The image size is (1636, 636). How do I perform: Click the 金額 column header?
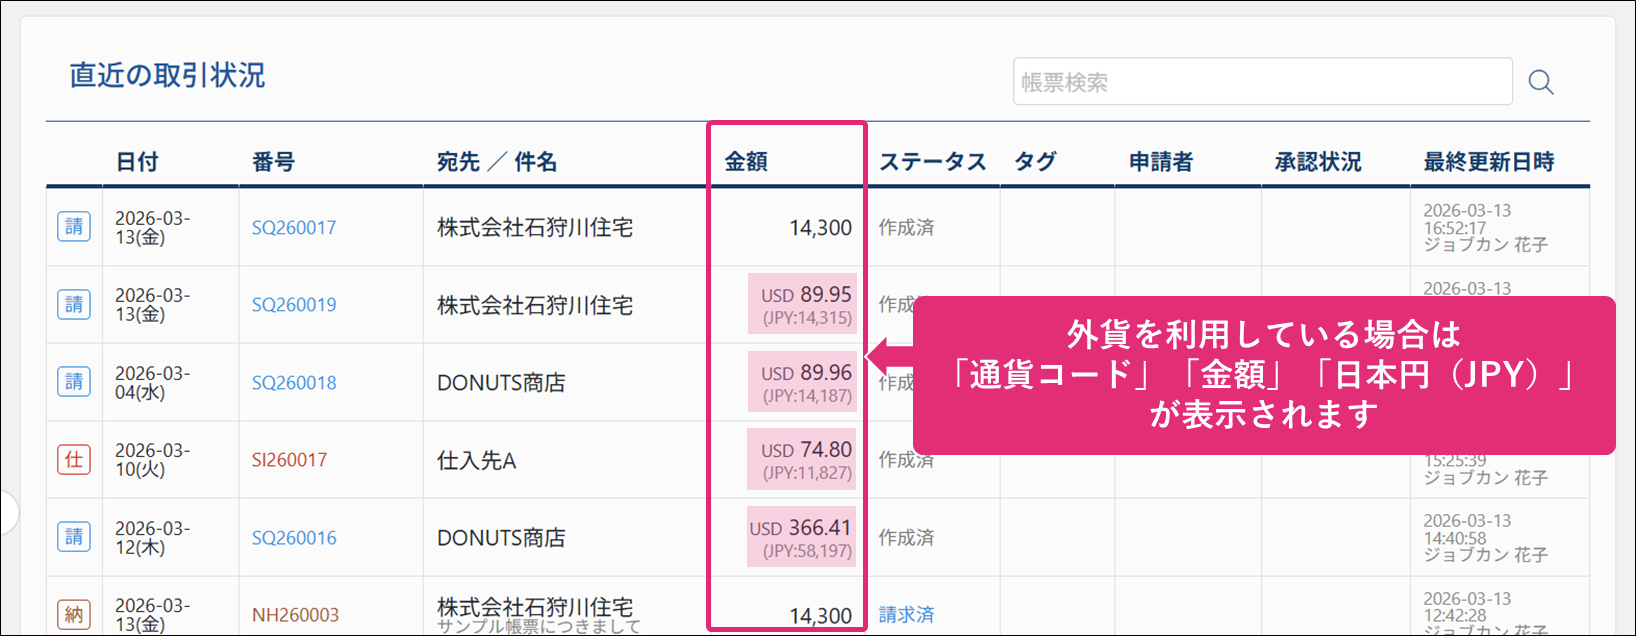point(746,162)
